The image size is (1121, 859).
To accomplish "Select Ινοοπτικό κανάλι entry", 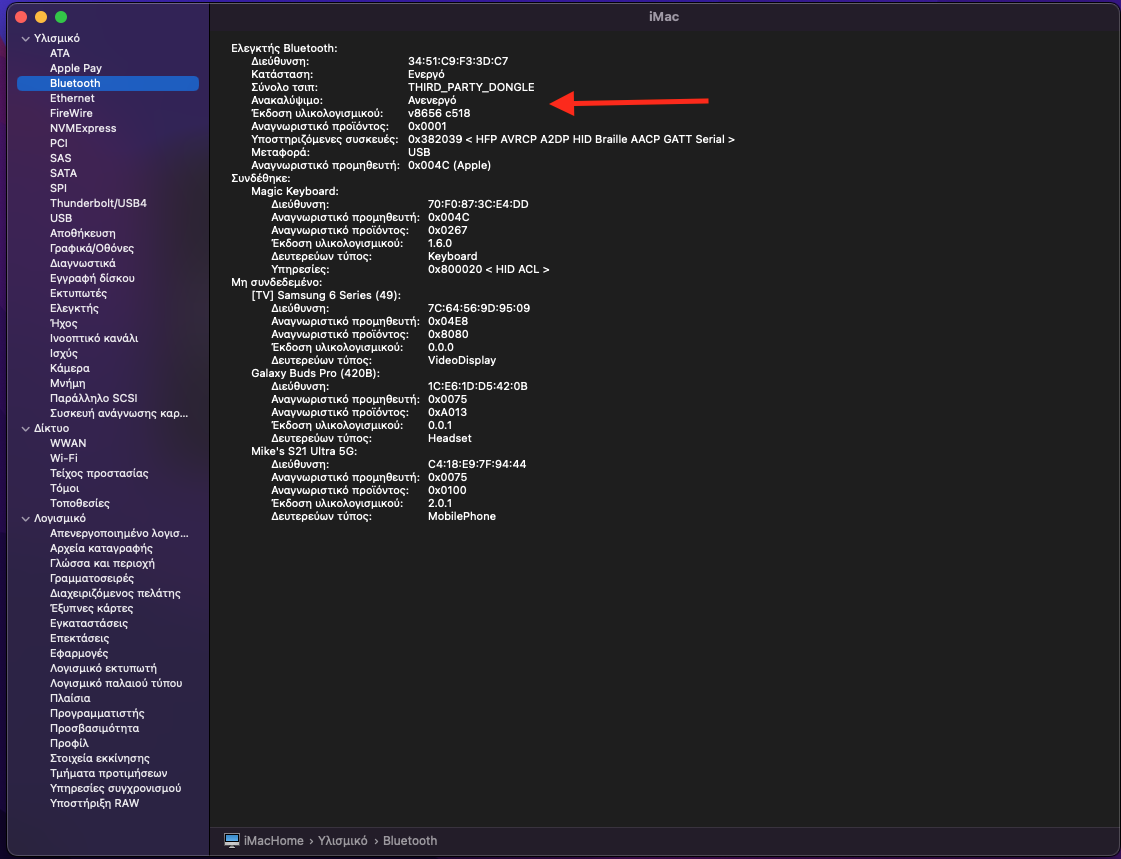I will pyautogui.click(x=94, y=339).
